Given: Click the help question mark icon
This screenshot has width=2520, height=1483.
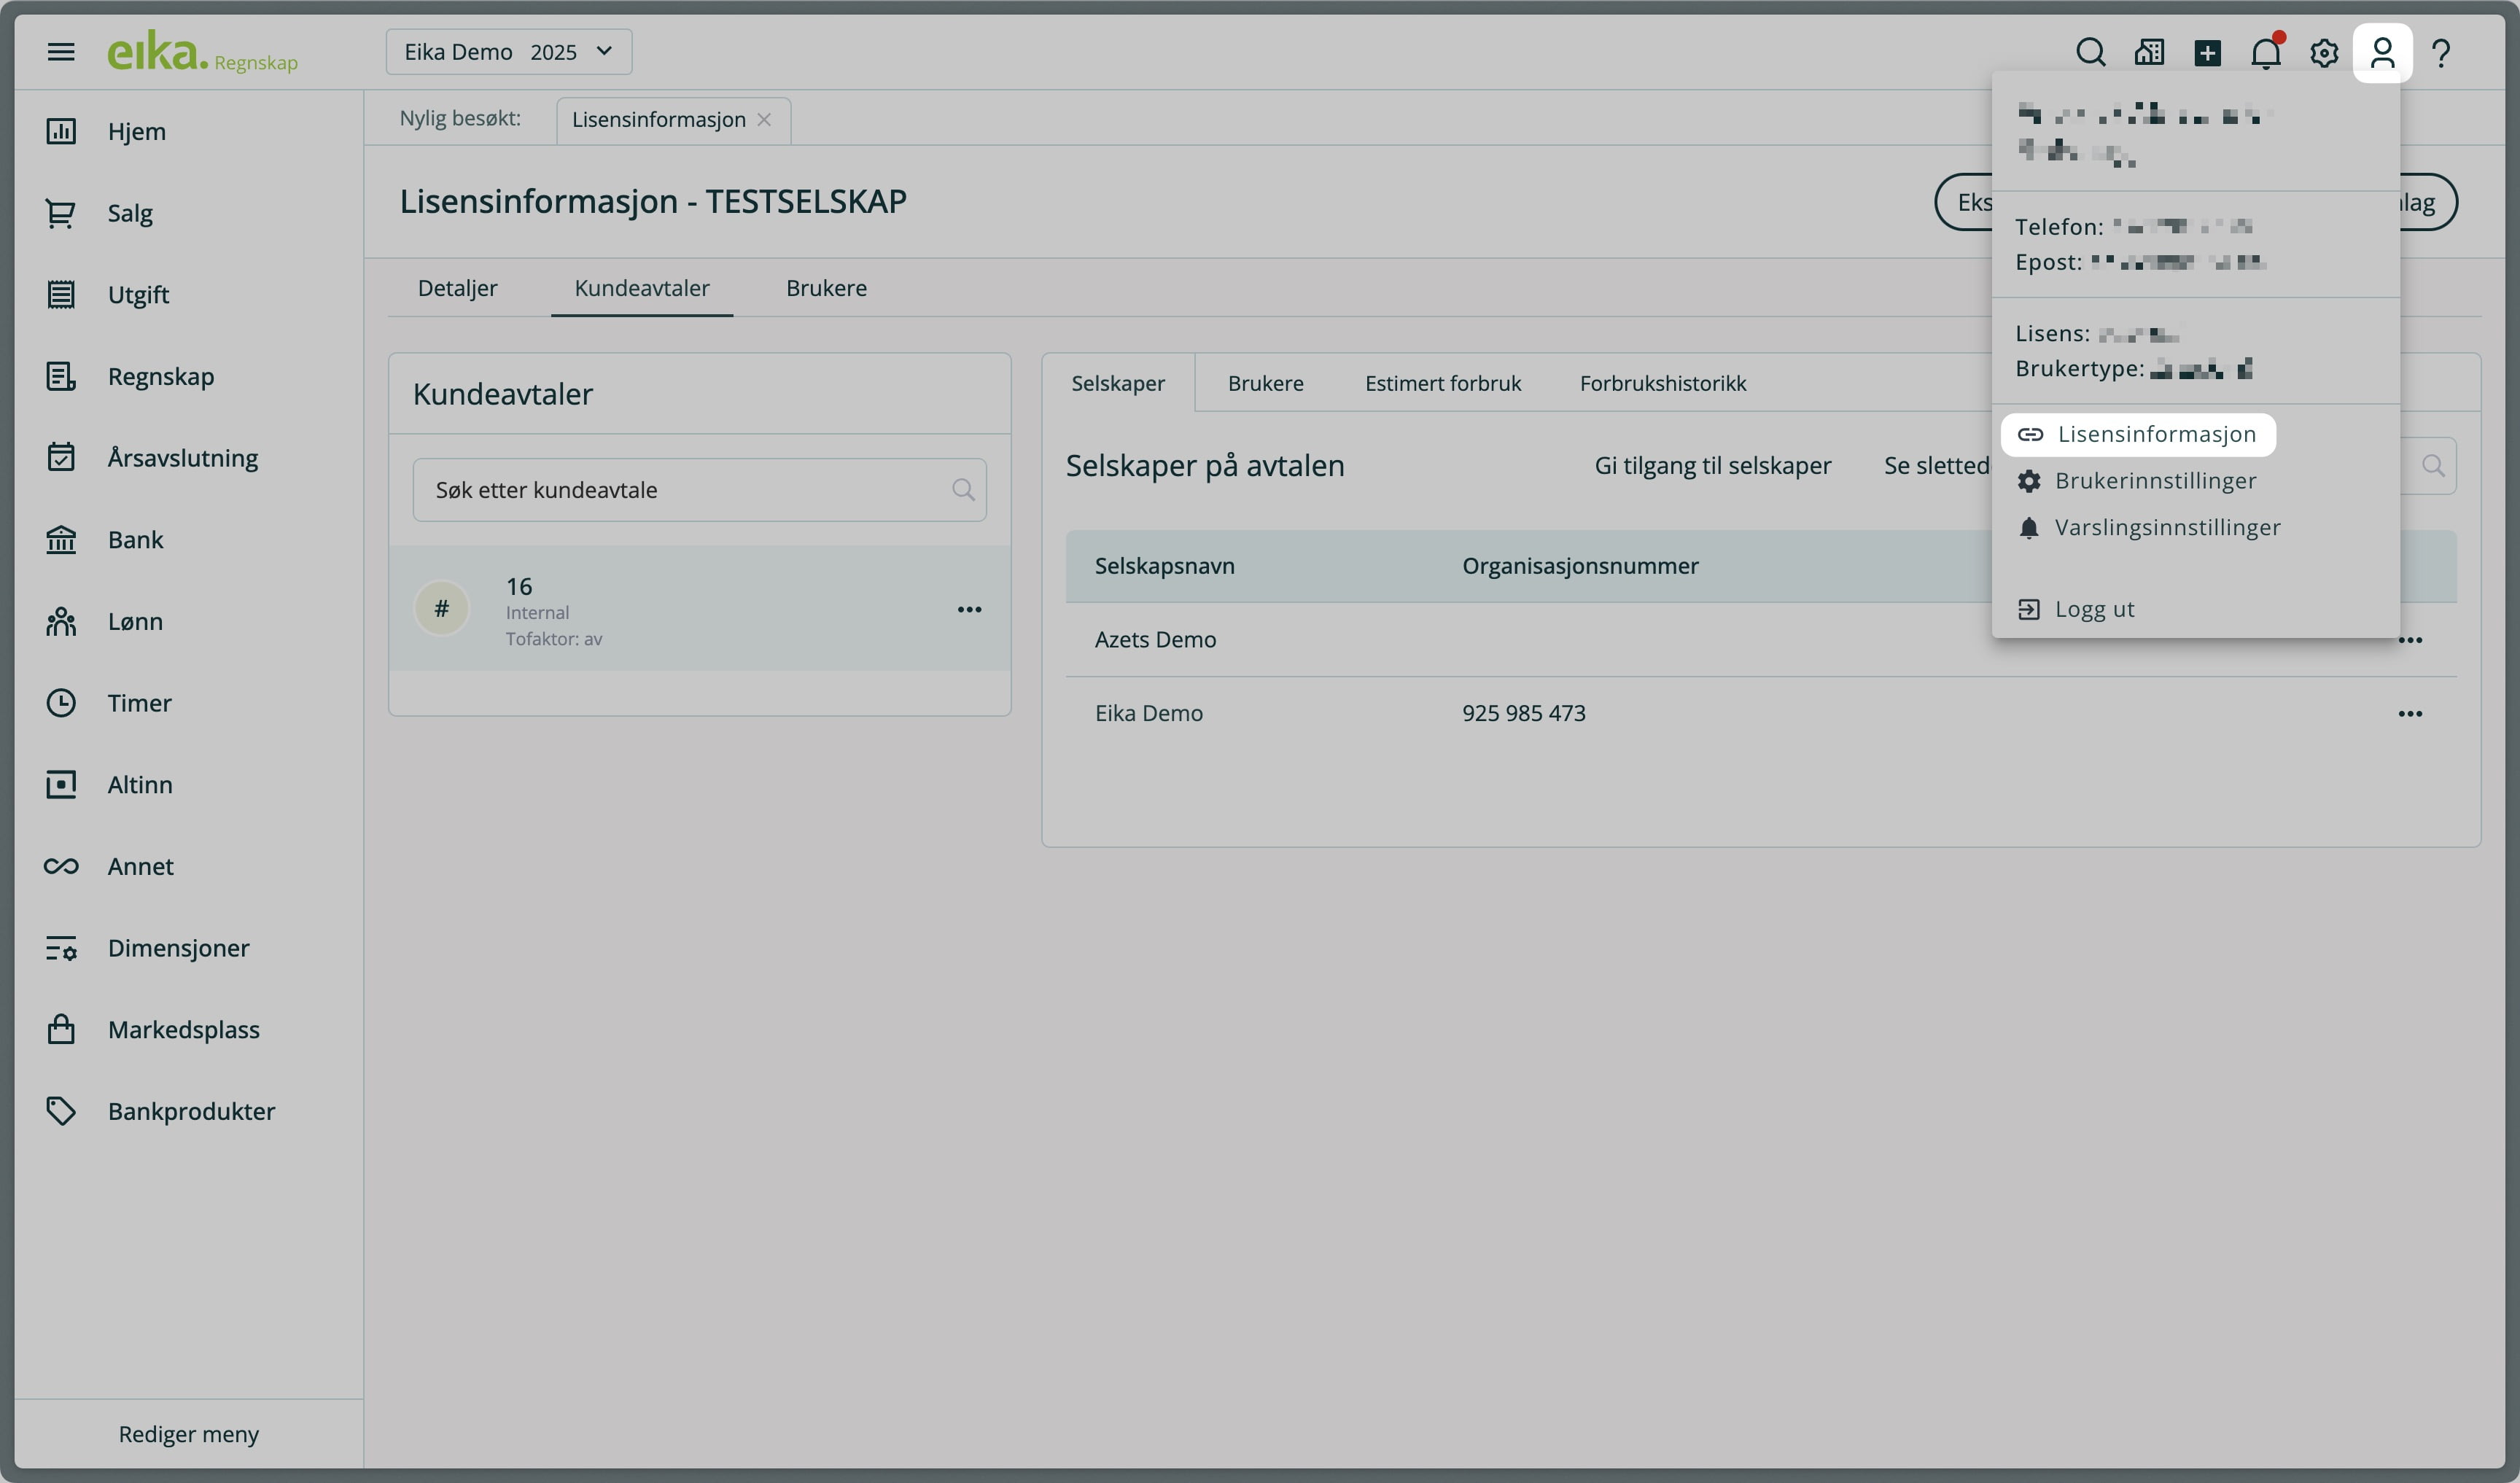Looking at the screenshot, I should pos(2441,52).
